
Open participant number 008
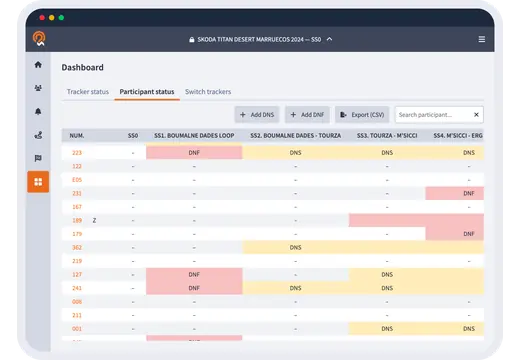tap(77, 302)
